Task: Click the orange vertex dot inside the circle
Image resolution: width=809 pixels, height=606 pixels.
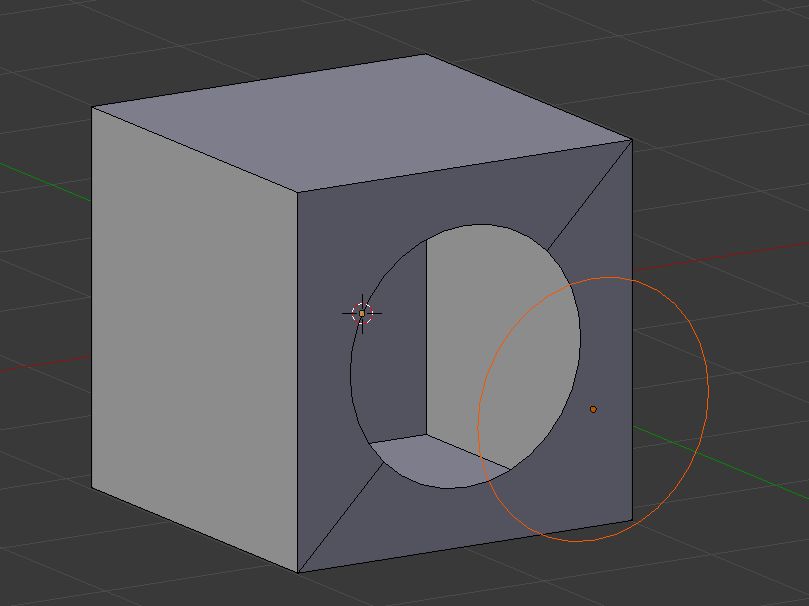Action: pyautogui.click(x=593, y=409)
